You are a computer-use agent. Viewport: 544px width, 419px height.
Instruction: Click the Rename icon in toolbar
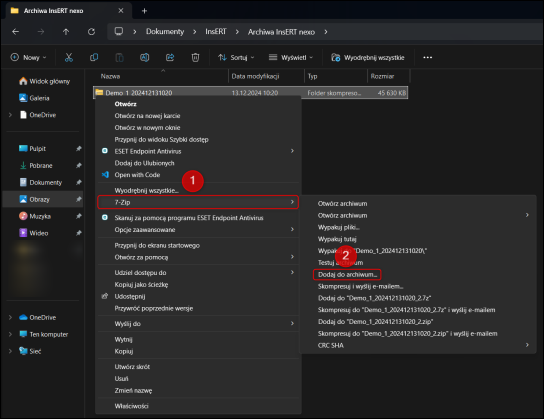[145, 58]
